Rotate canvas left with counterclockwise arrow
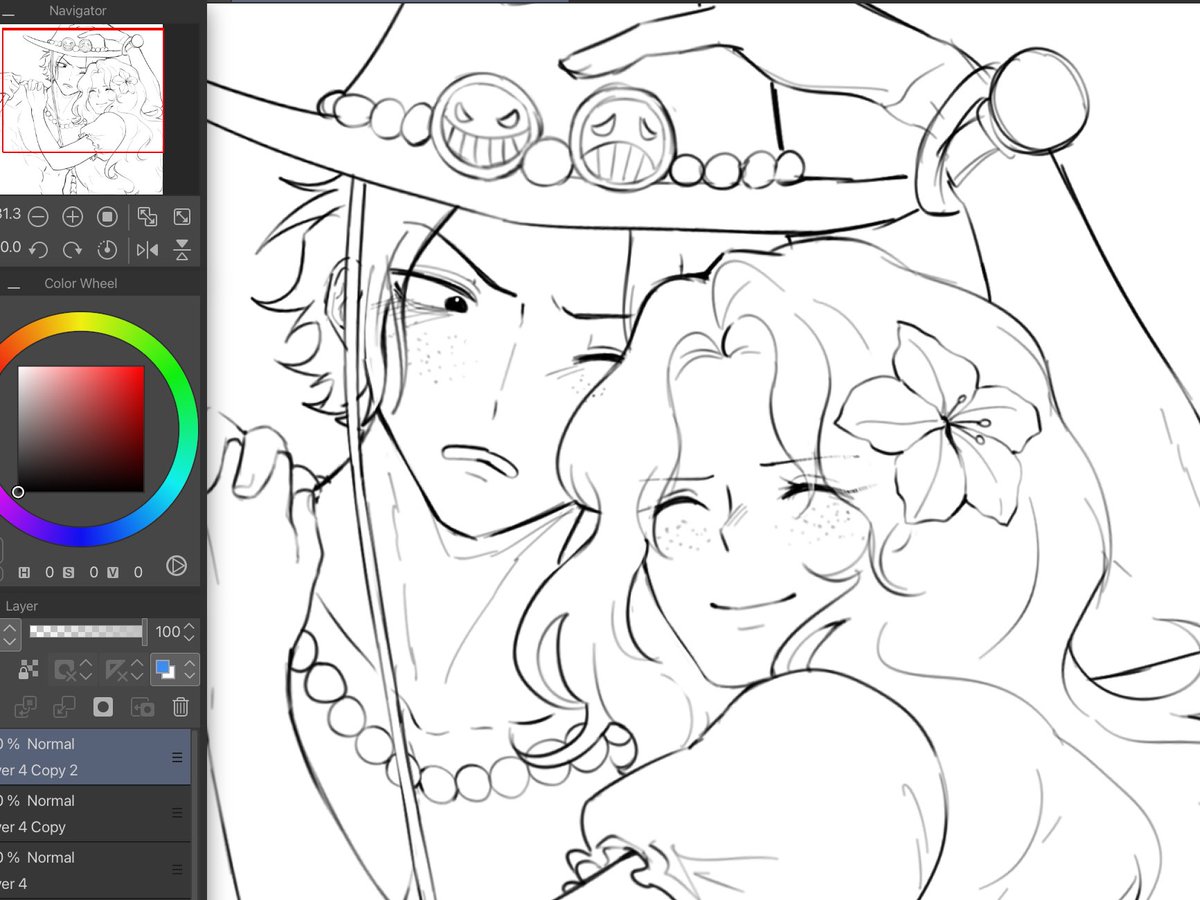 (38, 250)
